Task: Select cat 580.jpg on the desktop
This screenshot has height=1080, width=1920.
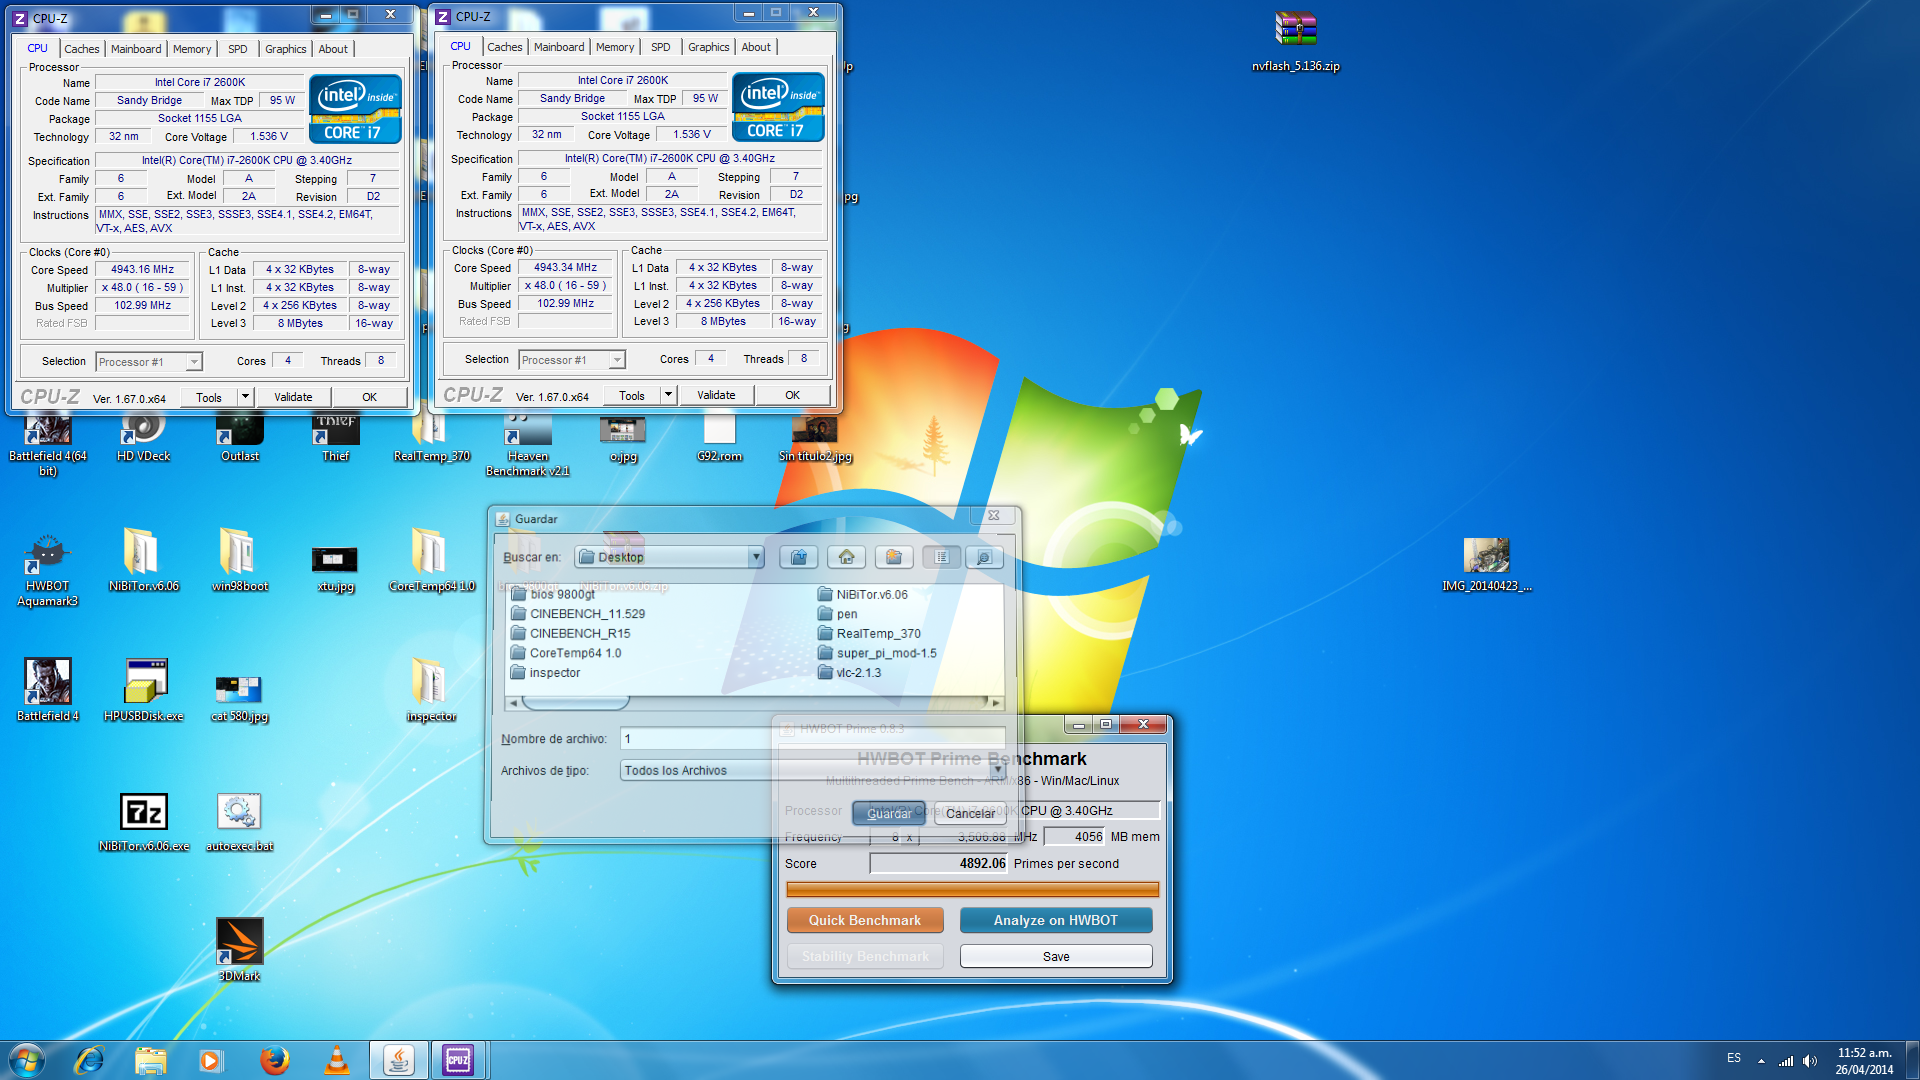Action: (x=239, y=697)
